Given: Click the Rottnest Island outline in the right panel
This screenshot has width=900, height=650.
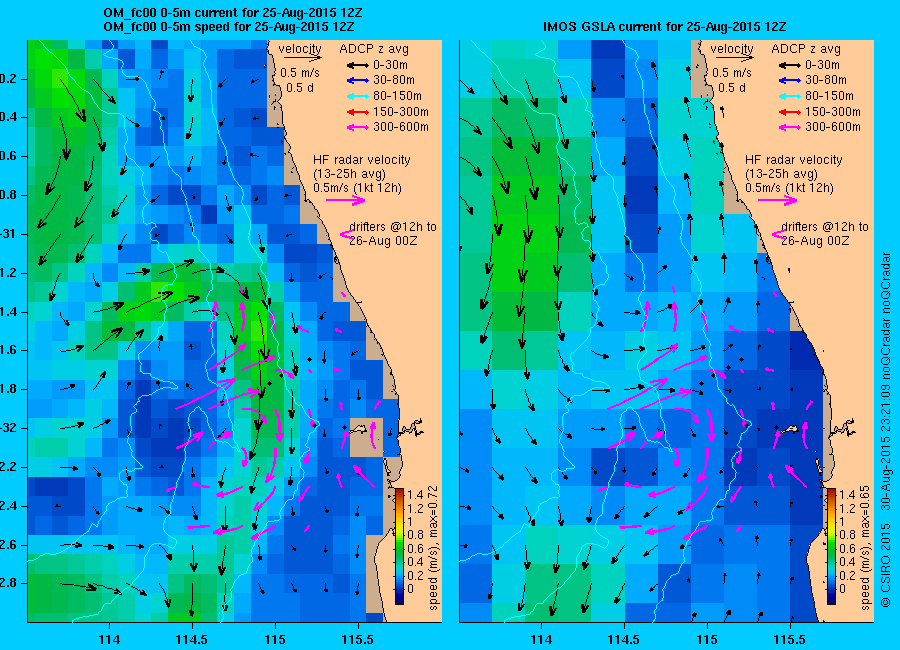Looking at the screenshot, I should click(x=790, y=428).
